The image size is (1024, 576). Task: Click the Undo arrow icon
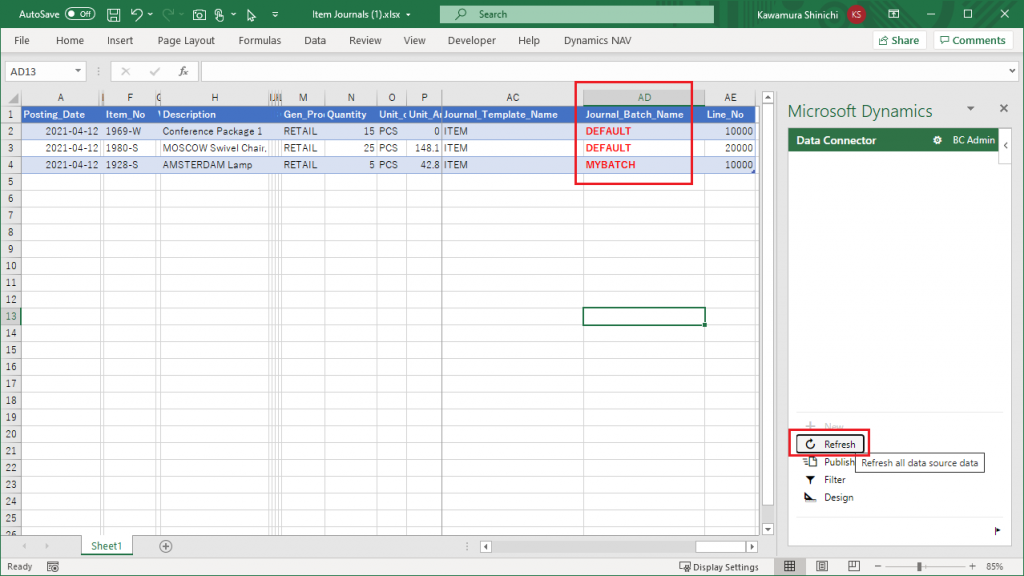(137, 15)
